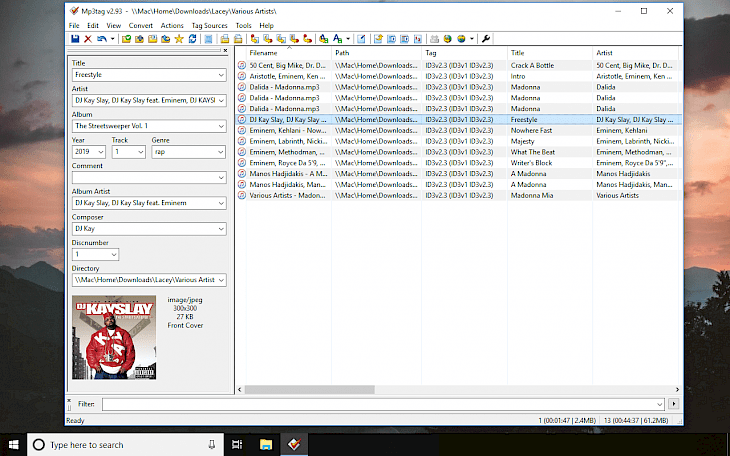Open the View menu
The width and height of the screenshot is (730, 456).
tap(114, 26)
